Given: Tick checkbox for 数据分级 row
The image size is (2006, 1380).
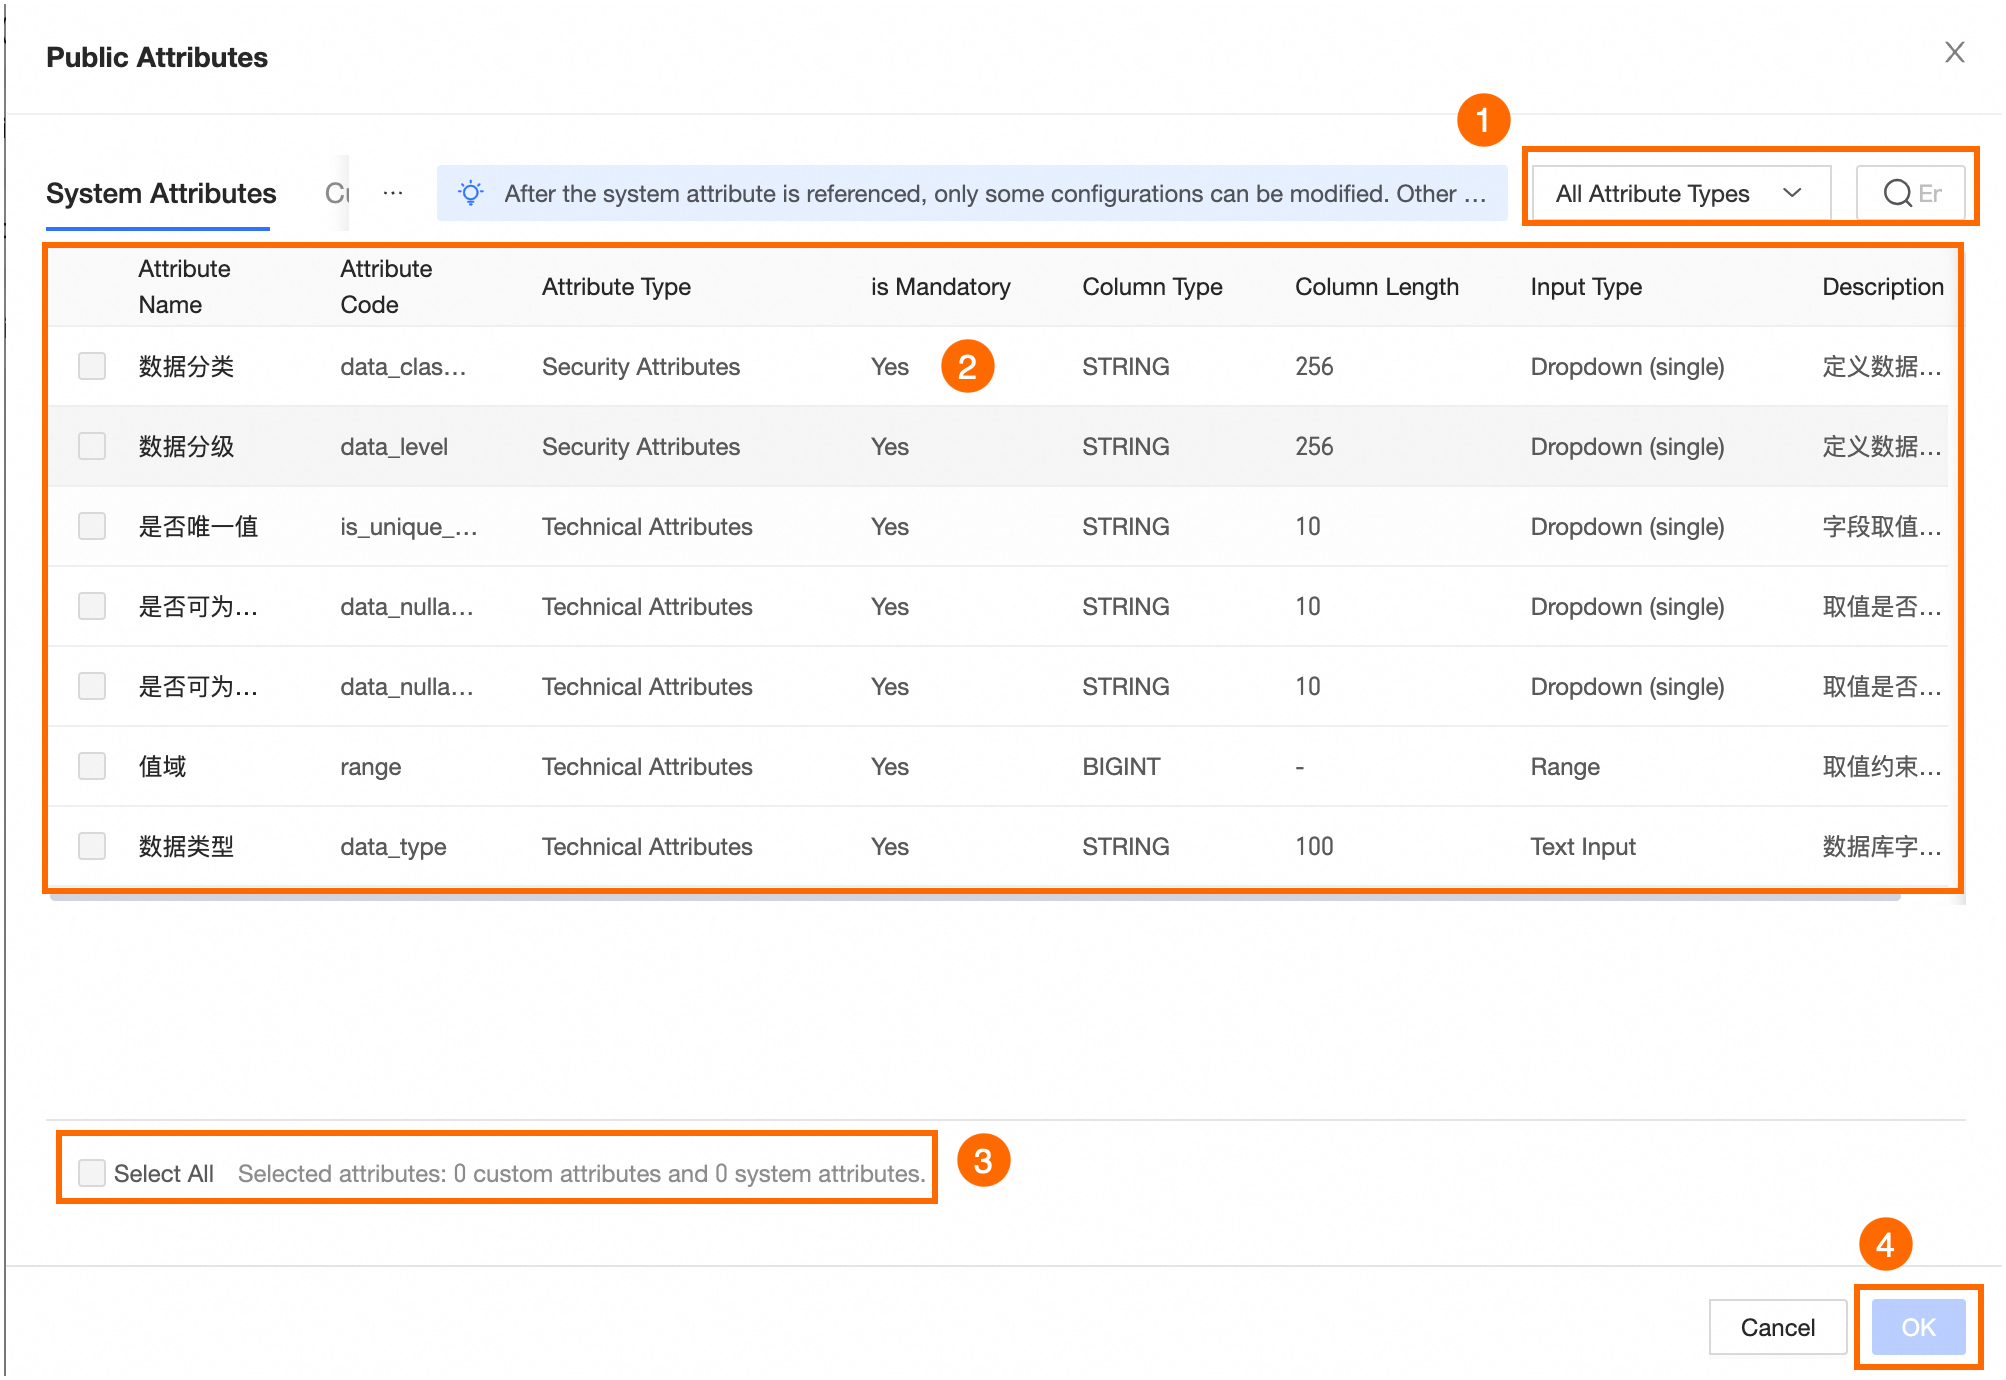Looking at the screenshot, I should [x=92, y=446].
